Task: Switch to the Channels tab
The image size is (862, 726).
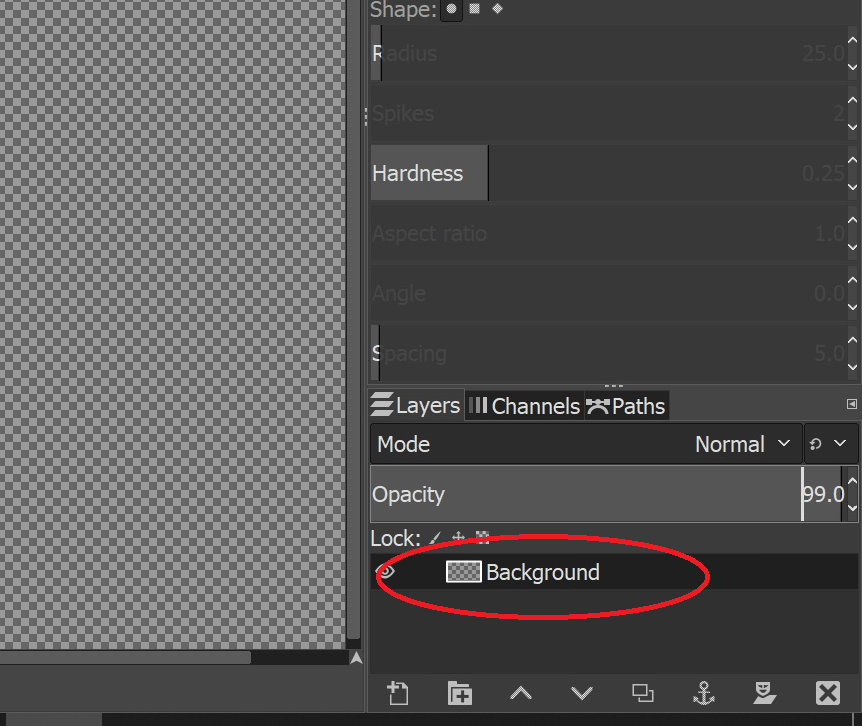Action: [x=524, y=406]
